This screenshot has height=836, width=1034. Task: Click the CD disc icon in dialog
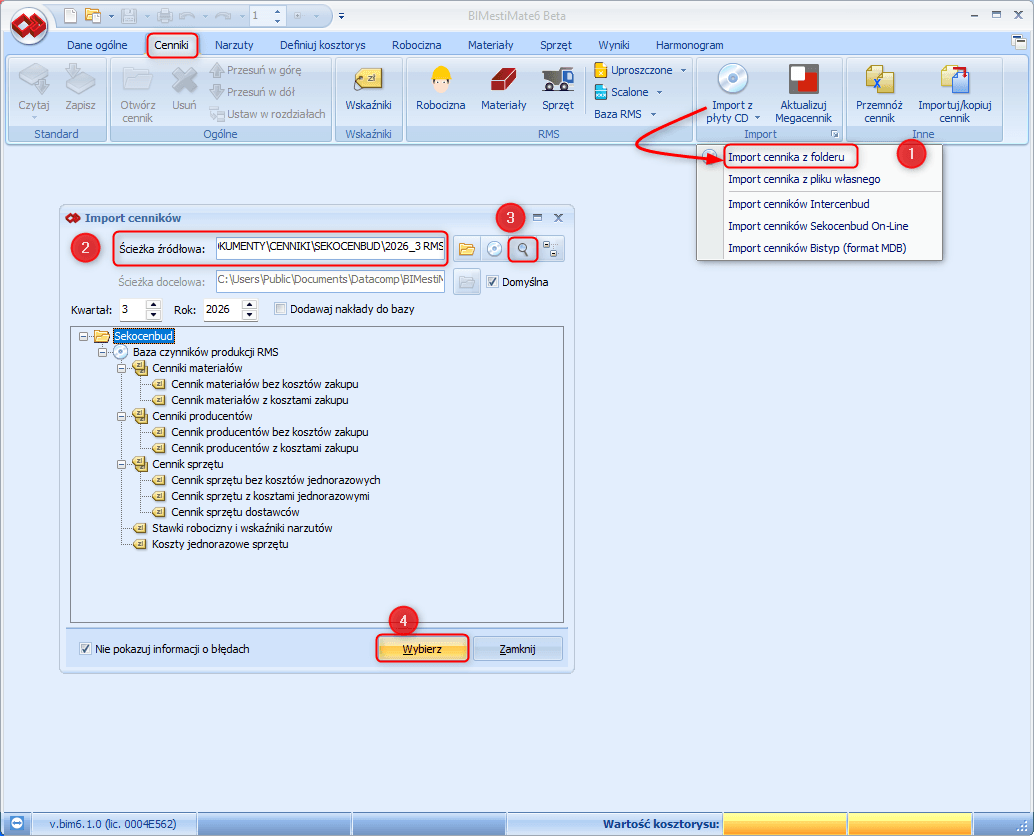pyautogui.click(x=495, y=249)
